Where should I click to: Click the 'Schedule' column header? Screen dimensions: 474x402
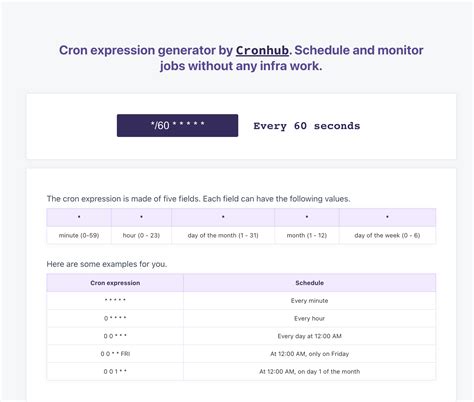[x=309, y=283]
